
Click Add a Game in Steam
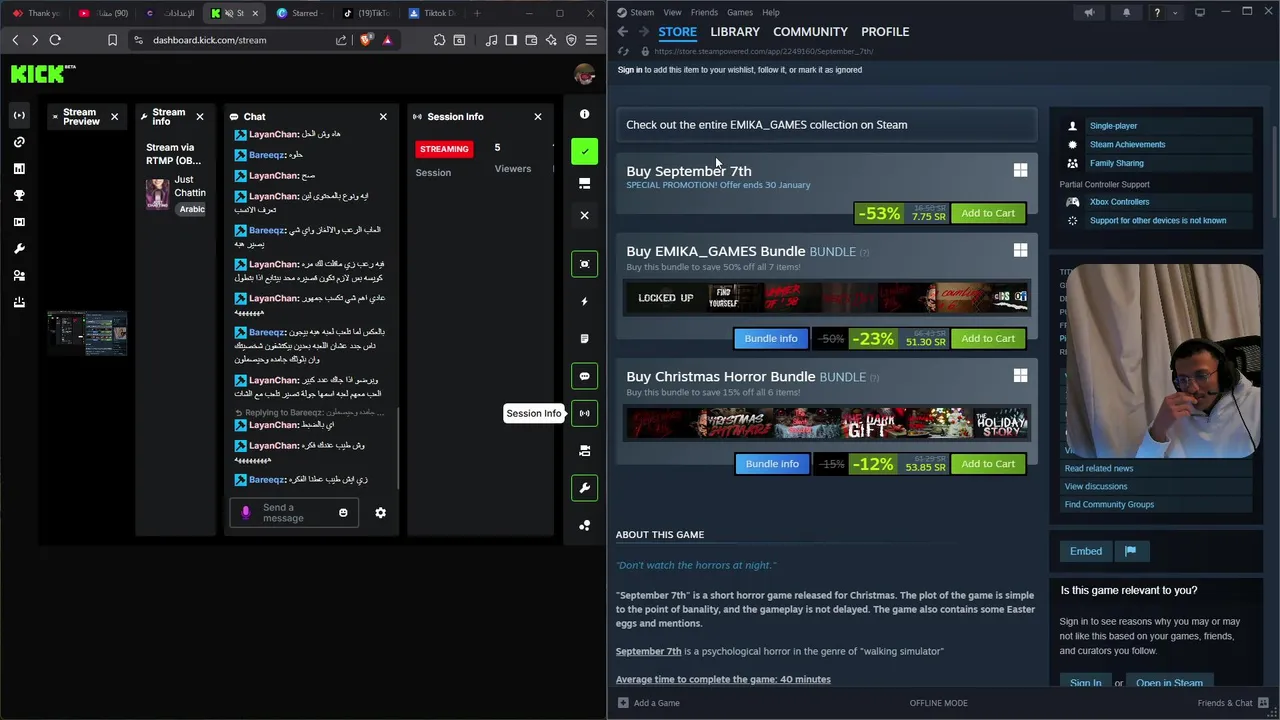click(x=648, y=703)
